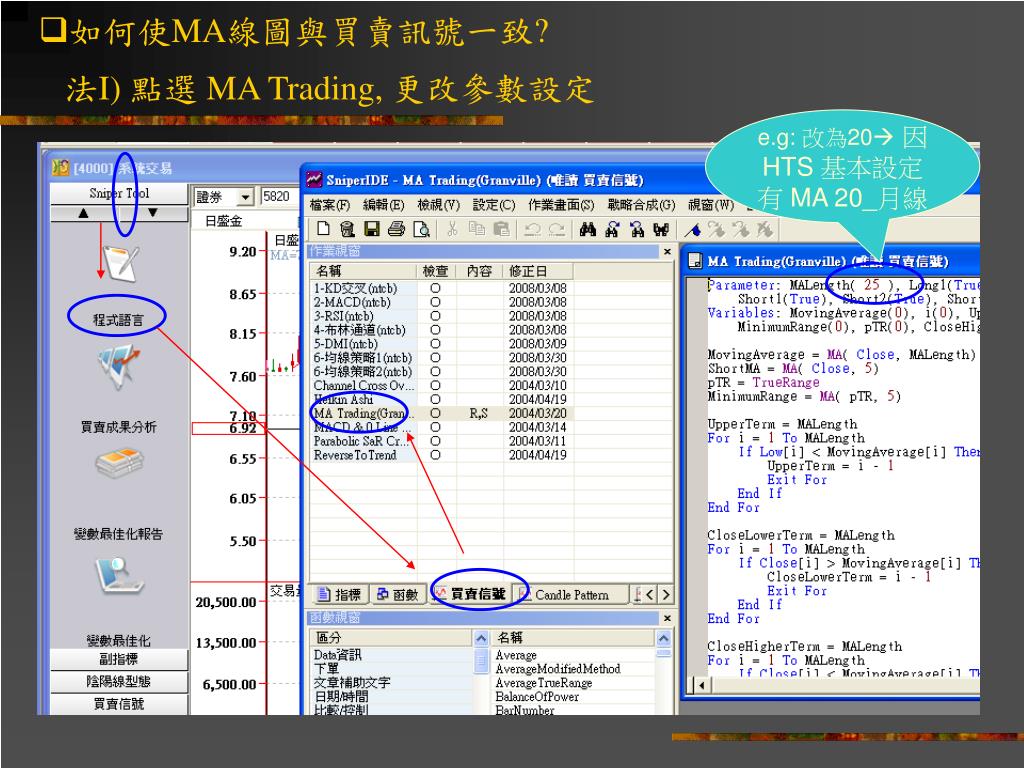The height and width of the screenshot is (768, 1024).
Task: Switch to the 函數 tab
Action: pos(397,594)
